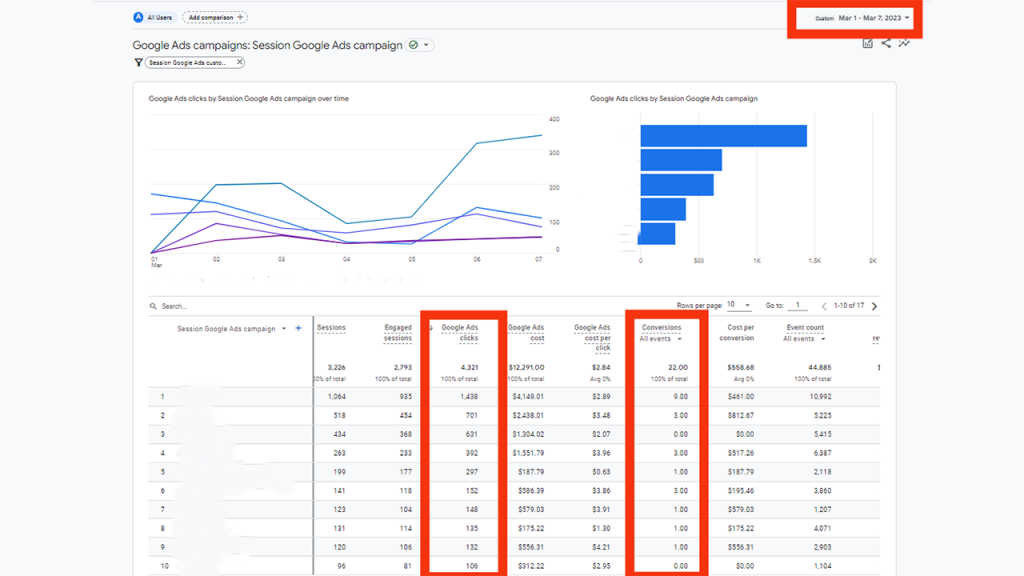Click the total Event count value 44,885
The width and height of the screenshot is (1024, 576).
coord(820,368)
